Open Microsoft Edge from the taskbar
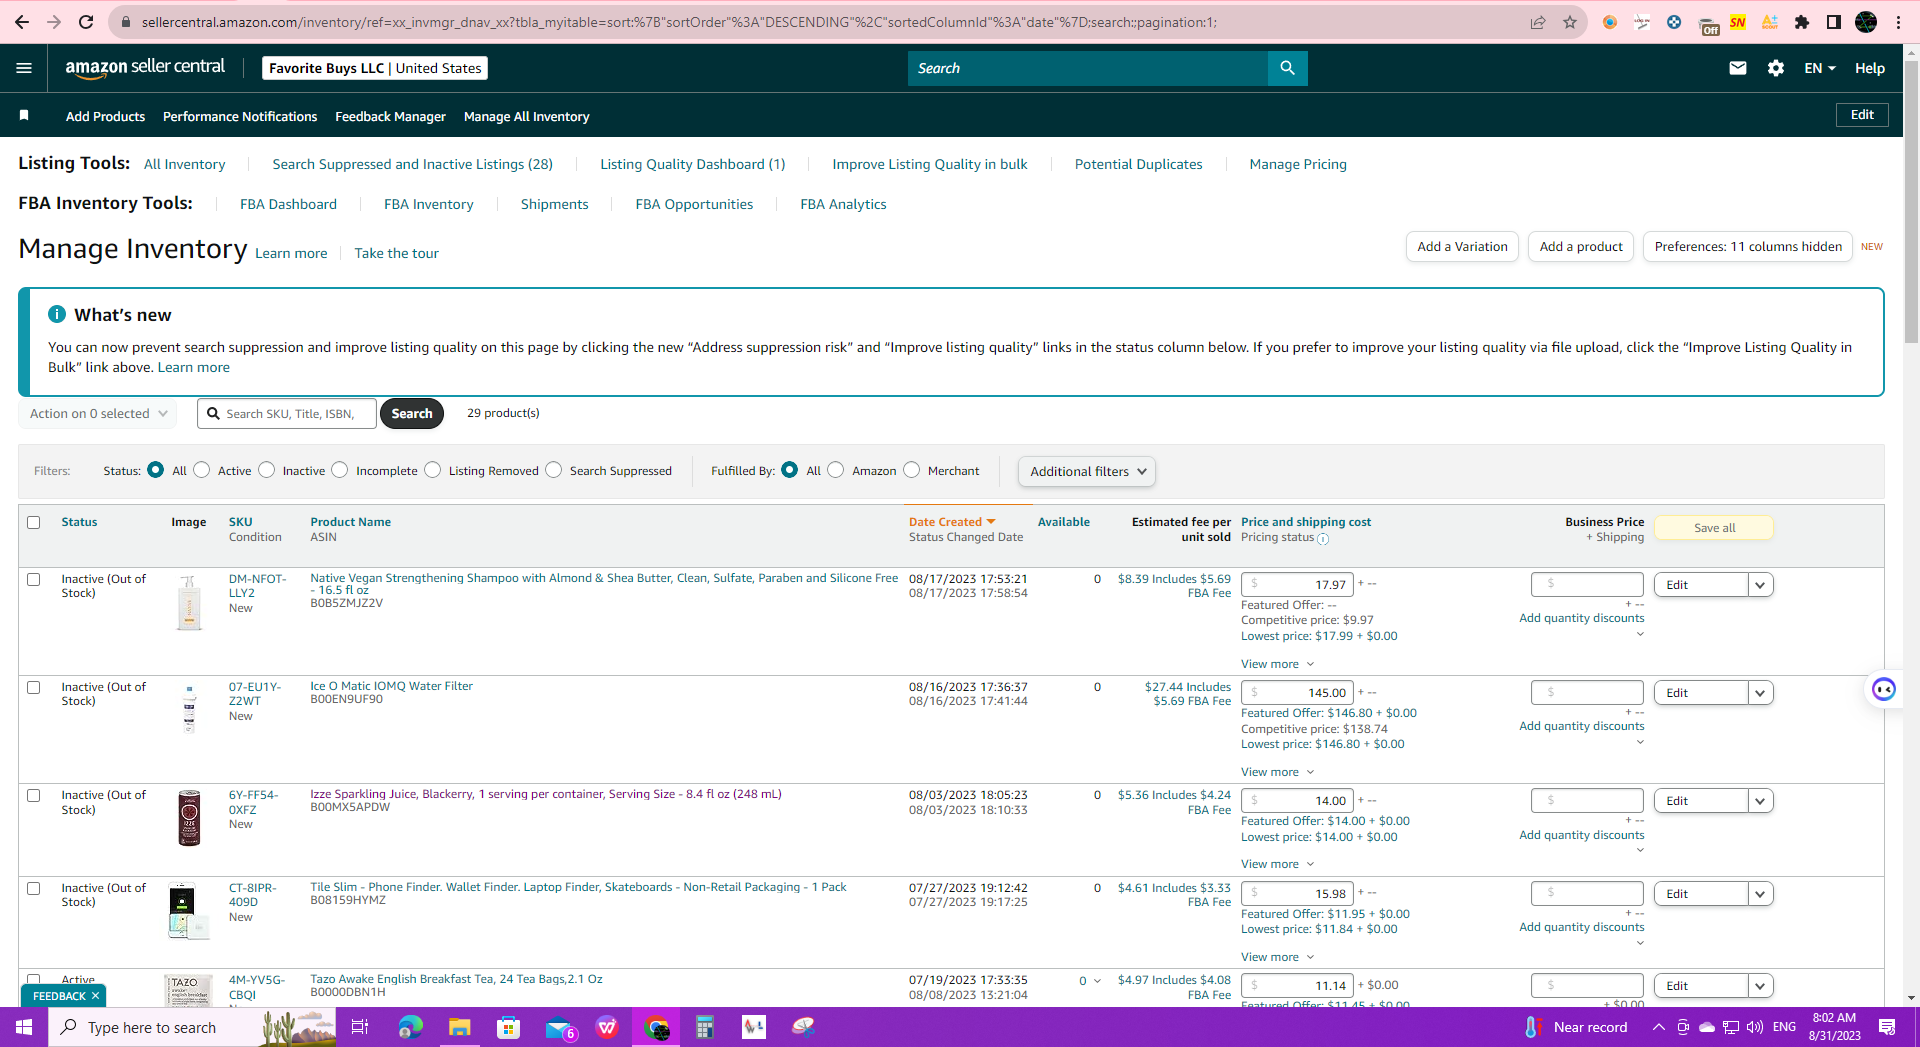This screenshot has width=1920, height=1047. (x=410, y=1027)
